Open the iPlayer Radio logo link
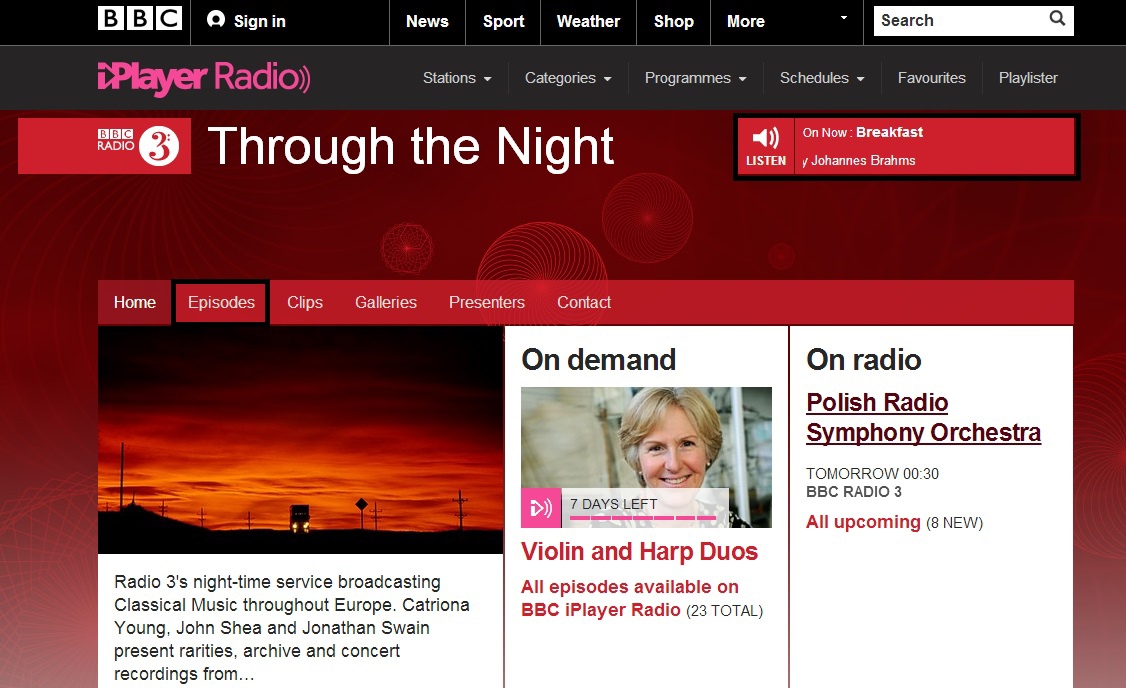The height and width of the screenshot is (688, 1126). [204, 78]
